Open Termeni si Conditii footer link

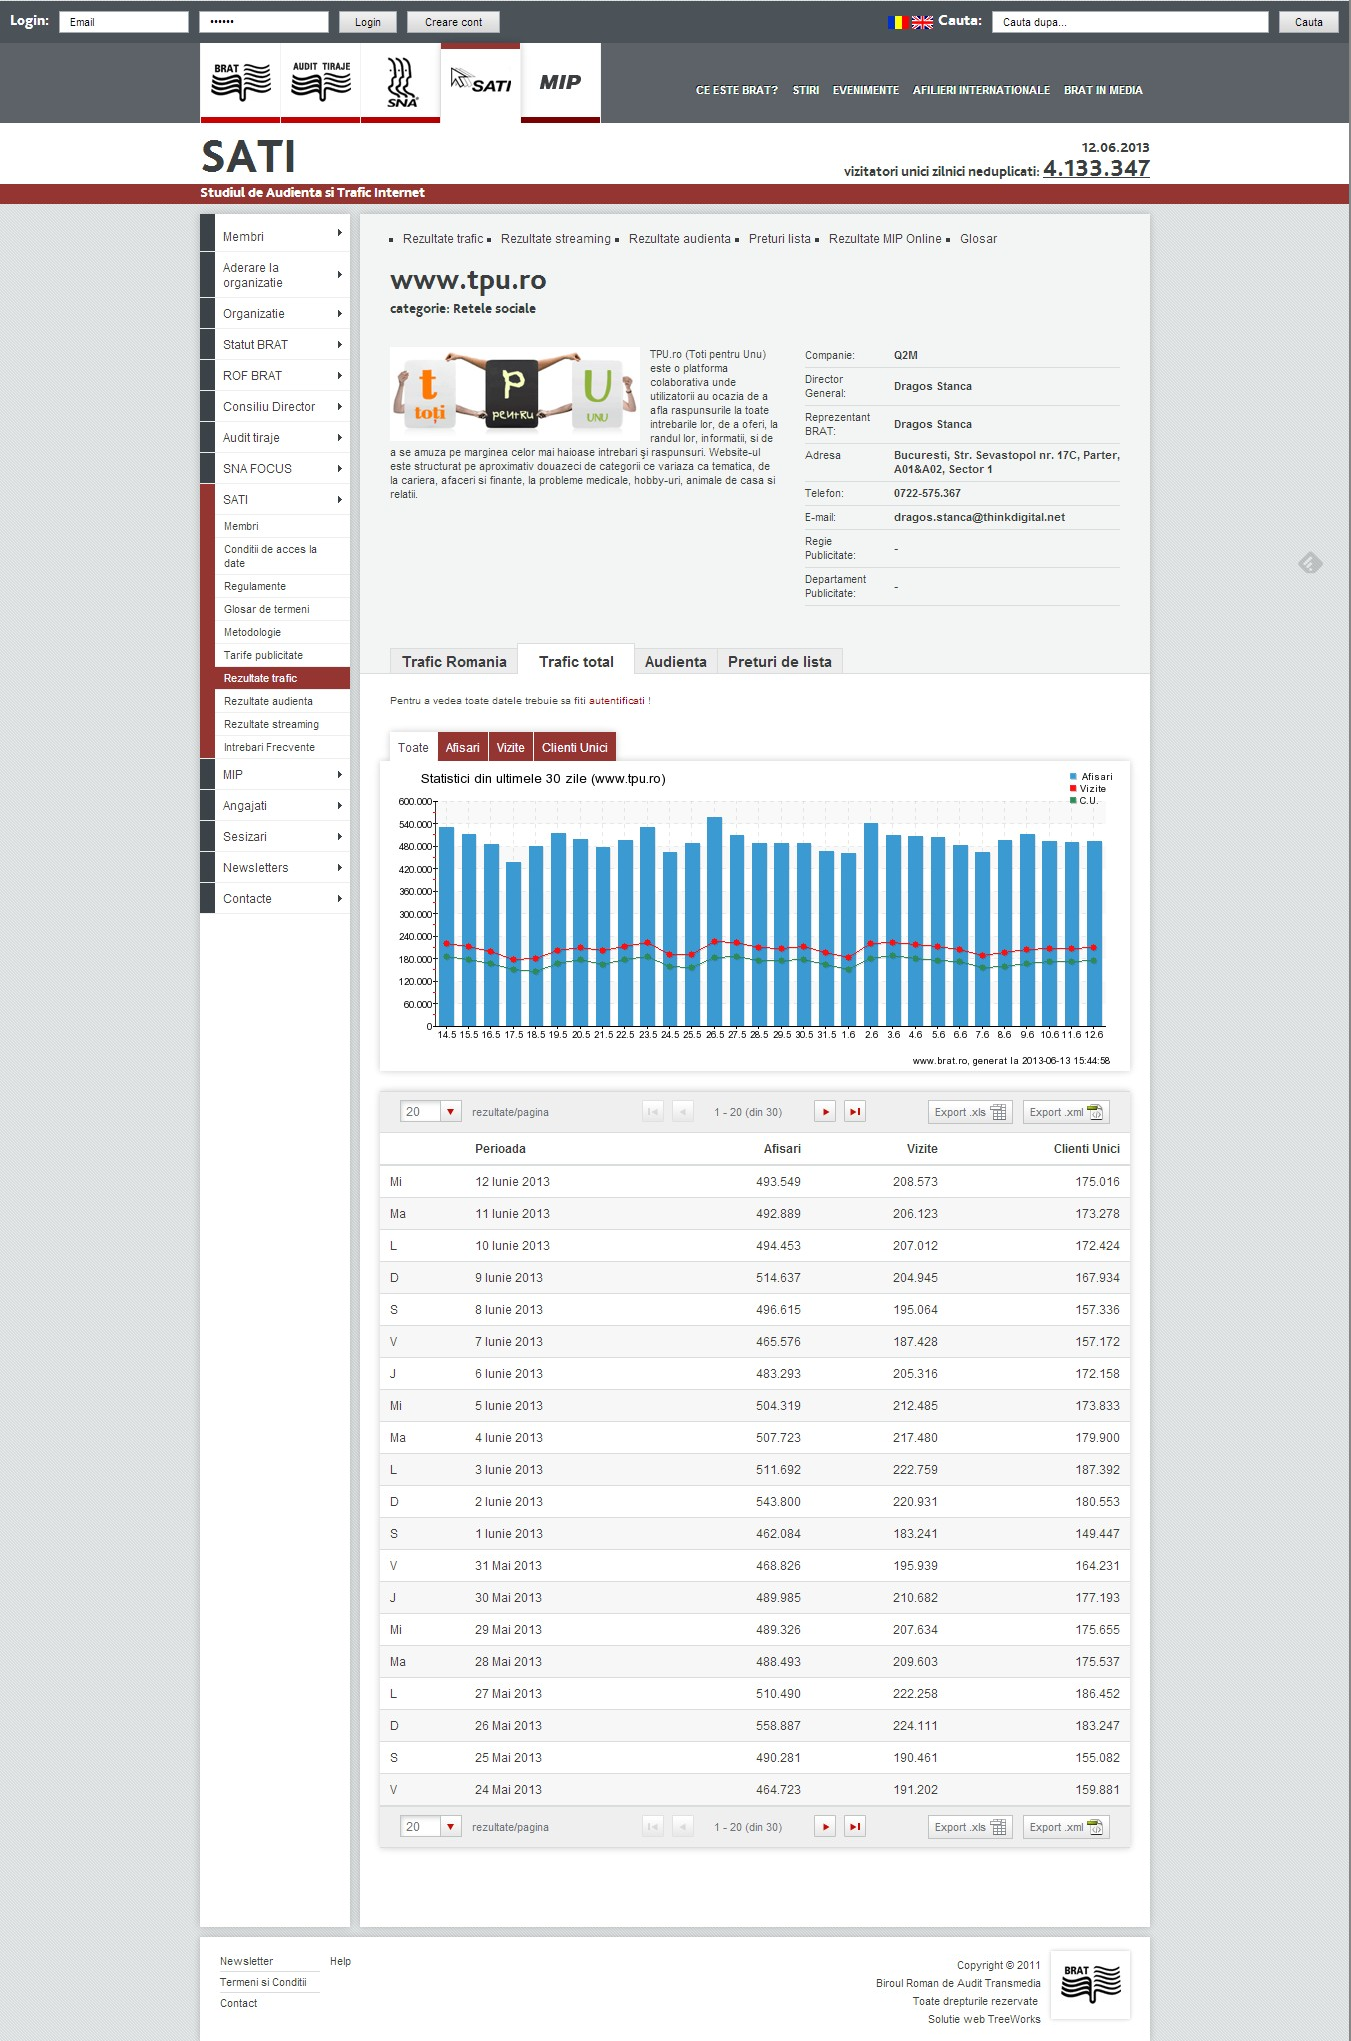[x=263, y=1982]
